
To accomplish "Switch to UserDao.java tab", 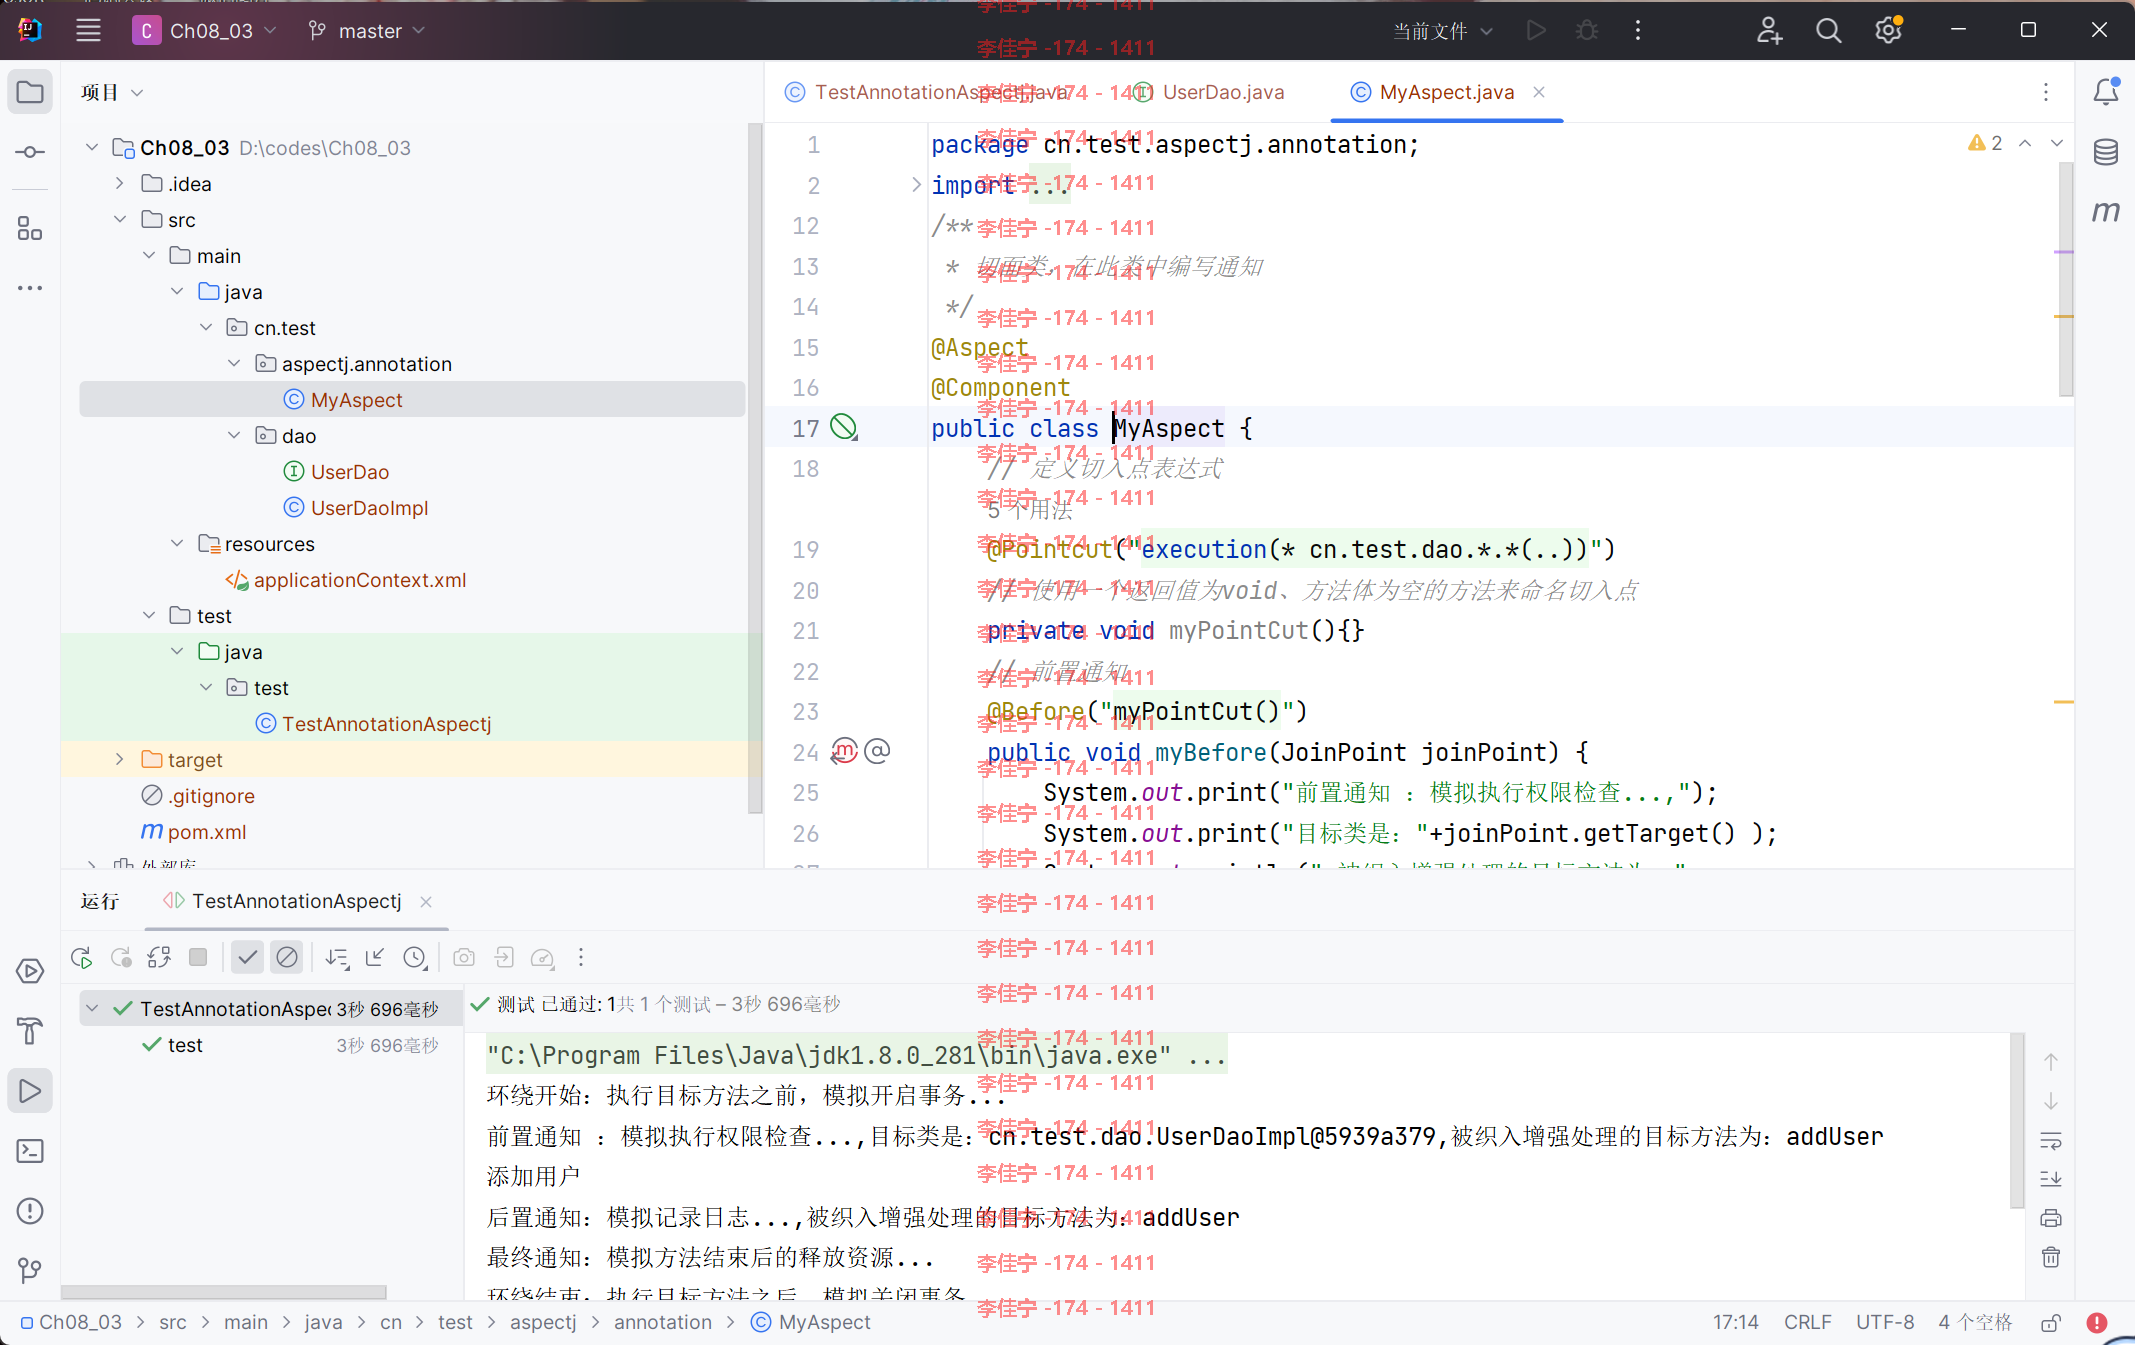I will coord(1210,92).
